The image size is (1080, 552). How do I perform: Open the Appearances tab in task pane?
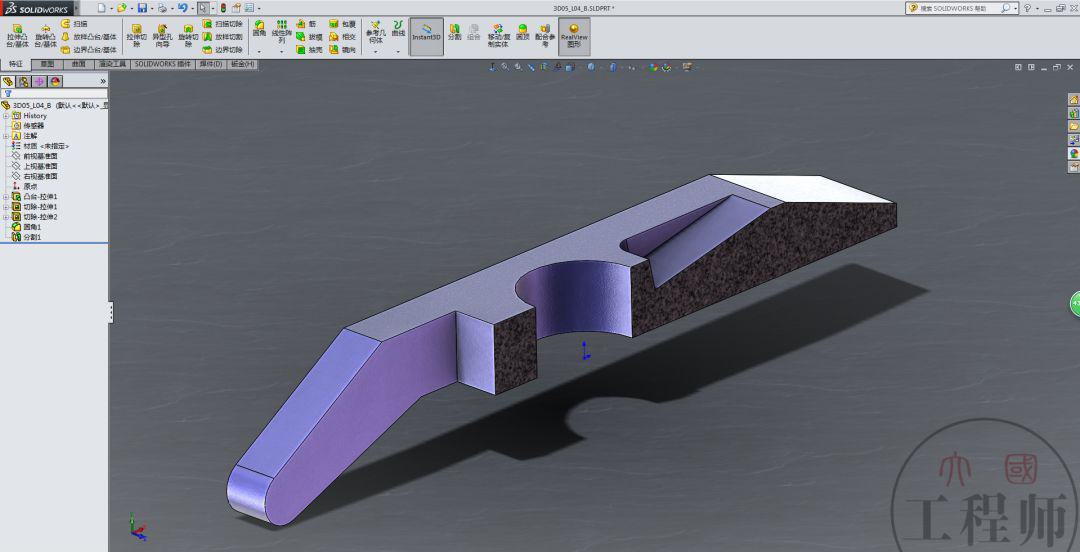click(x=1073, y=153)
